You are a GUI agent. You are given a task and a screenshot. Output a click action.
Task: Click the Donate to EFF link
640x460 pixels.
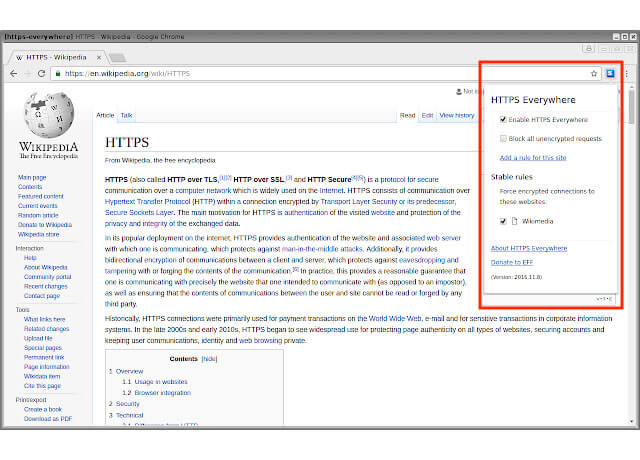click(512, 262)
